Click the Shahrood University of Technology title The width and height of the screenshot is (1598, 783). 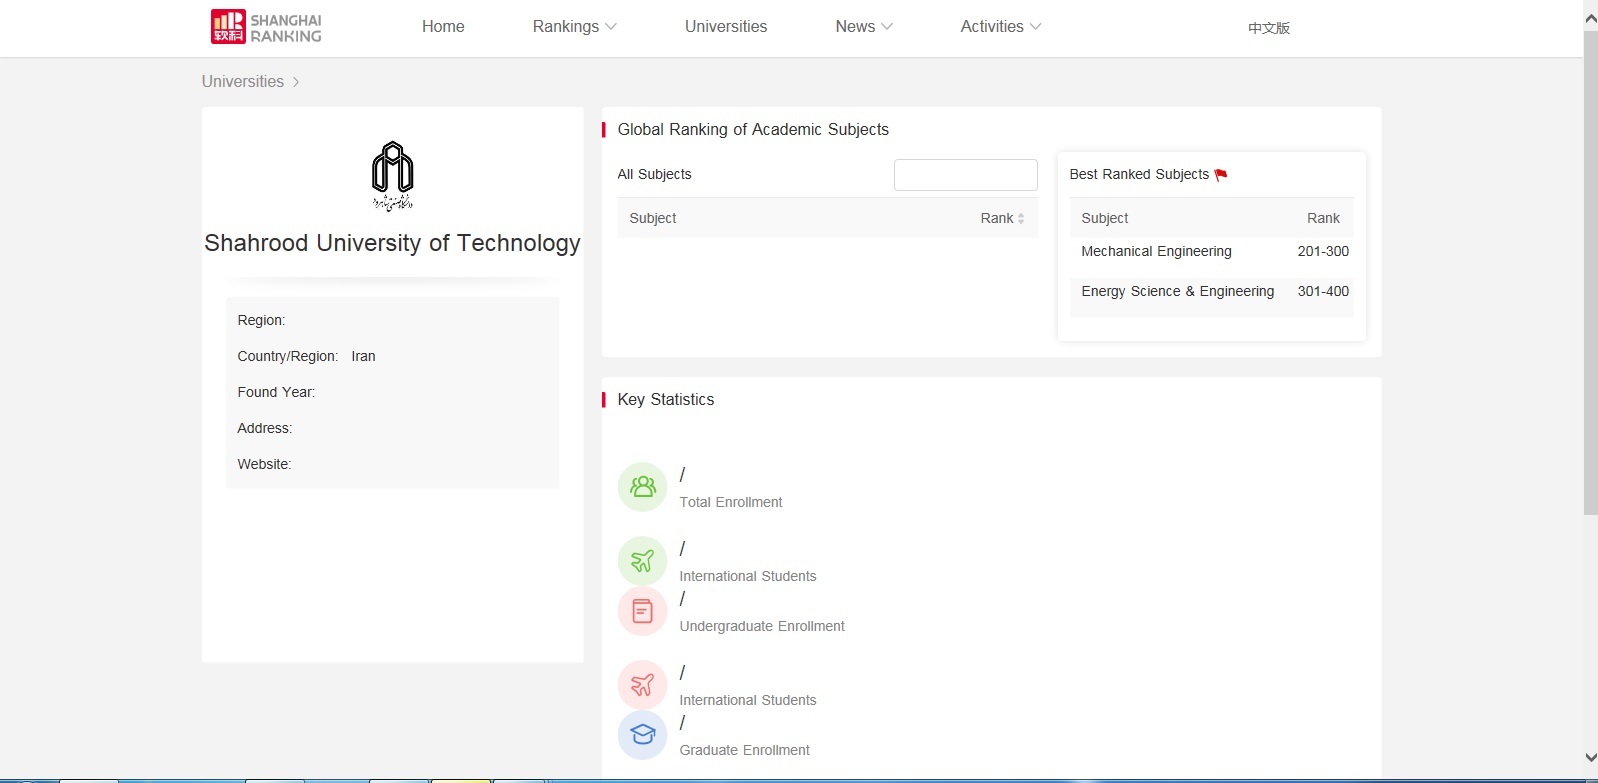point(392,243)
